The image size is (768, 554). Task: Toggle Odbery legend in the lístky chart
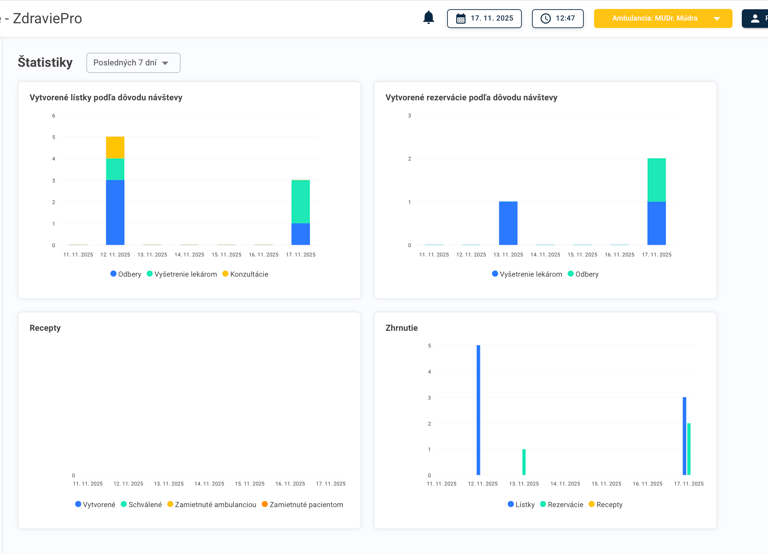126,274
